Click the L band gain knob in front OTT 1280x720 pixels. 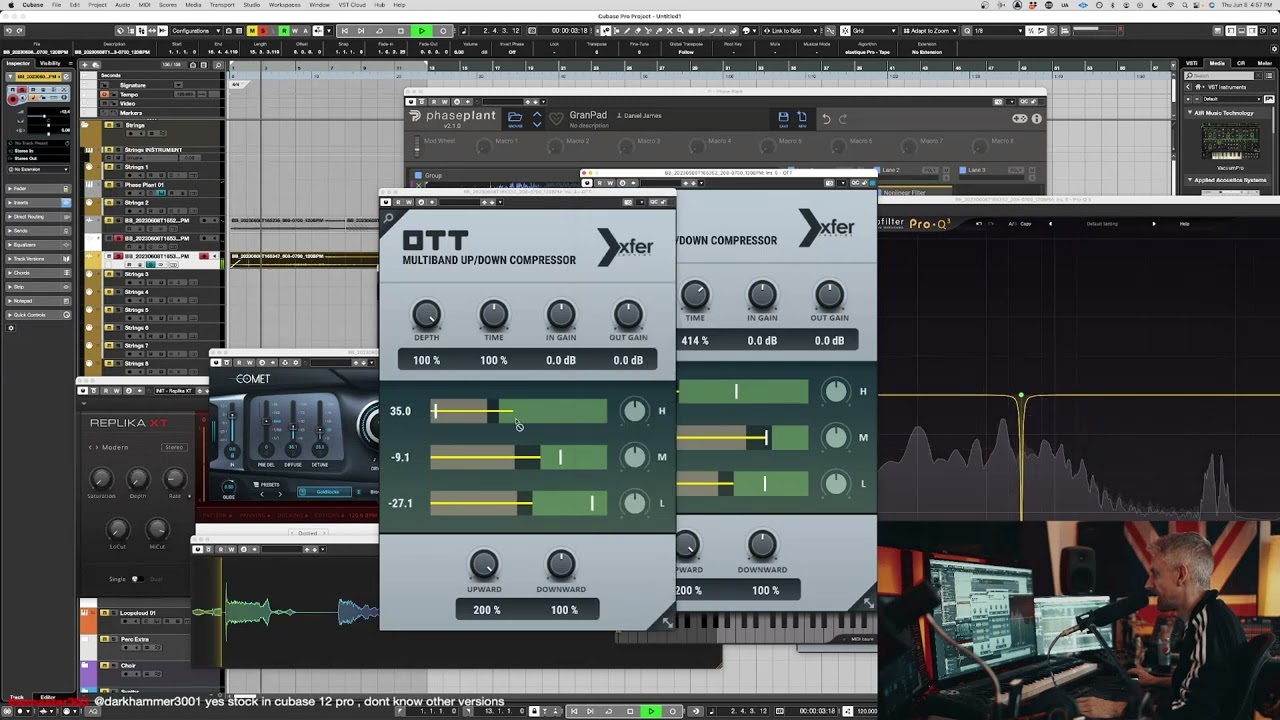634,503
